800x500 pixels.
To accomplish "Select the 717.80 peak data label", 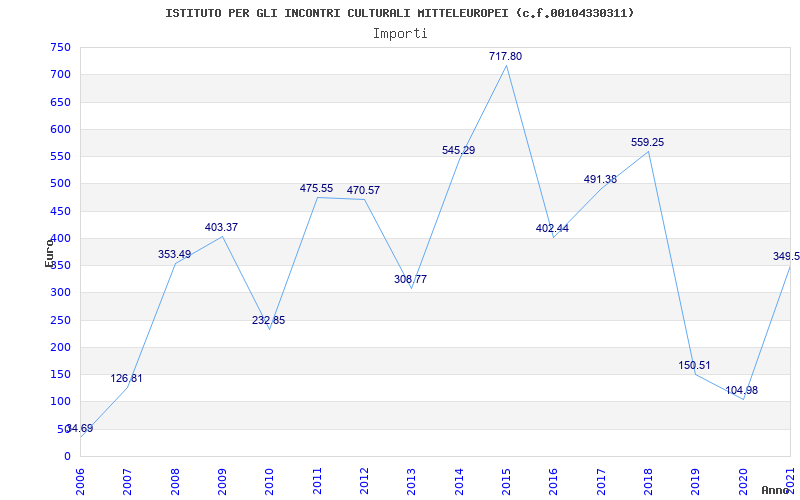I will pos(506,57).
